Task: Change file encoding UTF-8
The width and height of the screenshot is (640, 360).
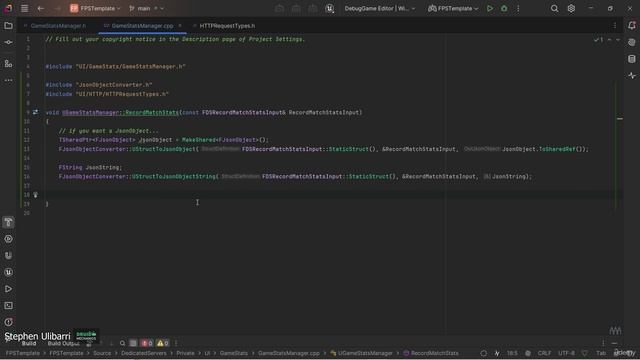Action: [x=566, y=353]
